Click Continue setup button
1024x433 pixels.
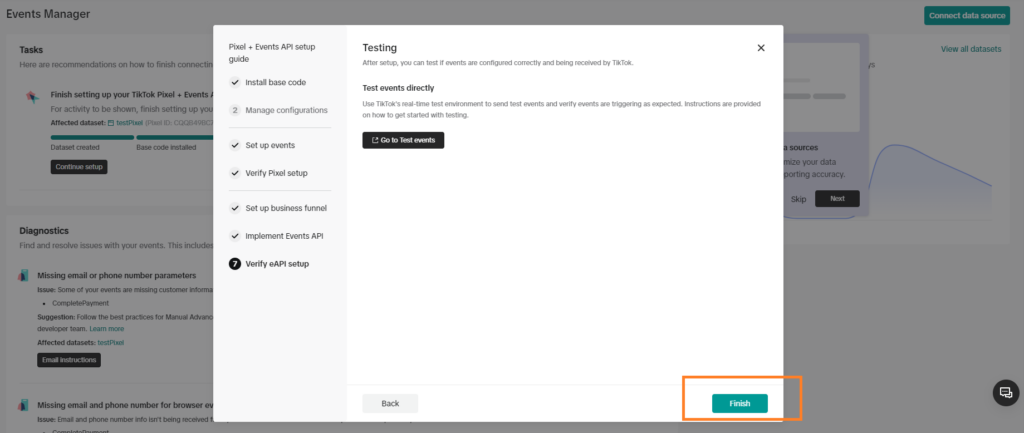point(79,167)
